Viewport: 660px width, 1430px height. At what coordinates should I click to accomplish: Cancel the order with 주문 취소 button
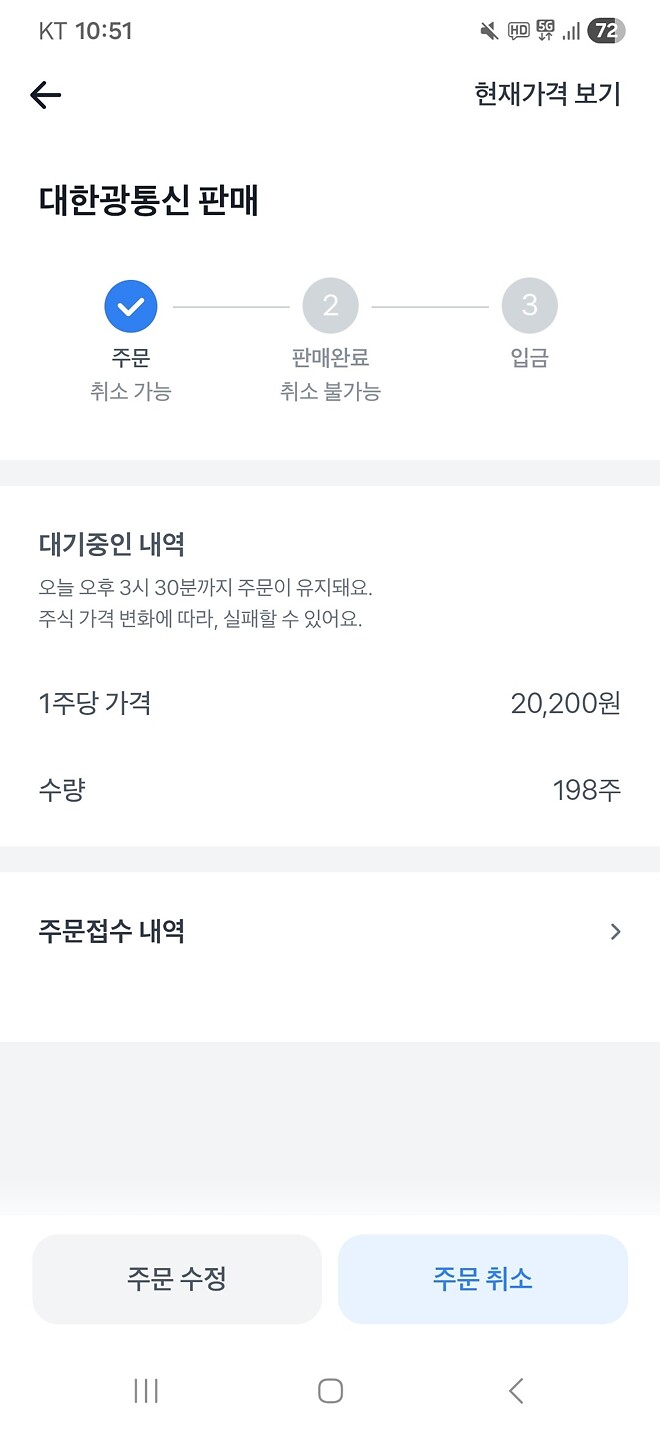(x=483, y=1279)
